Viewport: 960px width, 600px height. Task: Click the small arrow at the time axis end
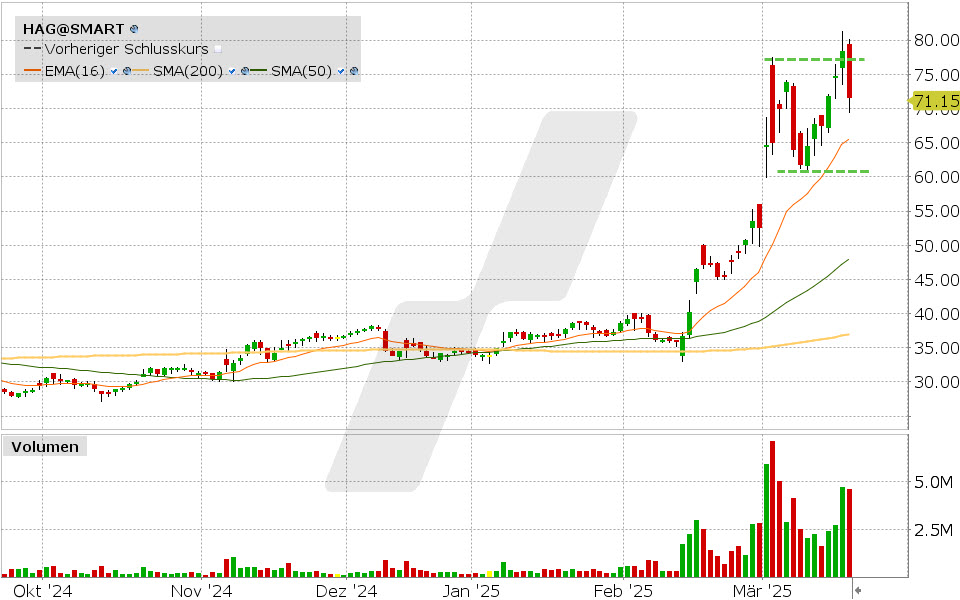(x=858, y=590)
